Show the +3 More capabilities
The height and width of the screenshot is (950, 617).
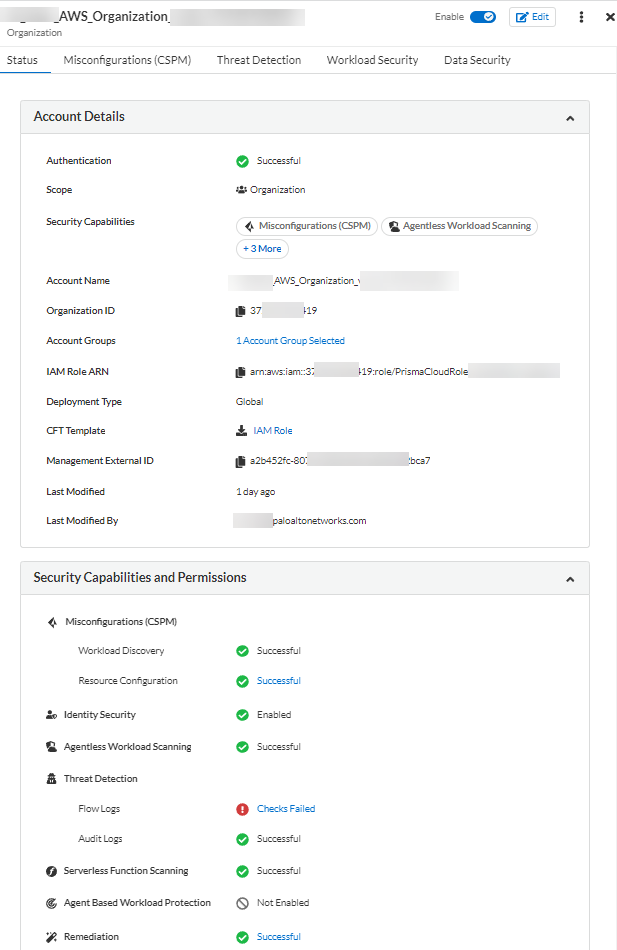262,249
